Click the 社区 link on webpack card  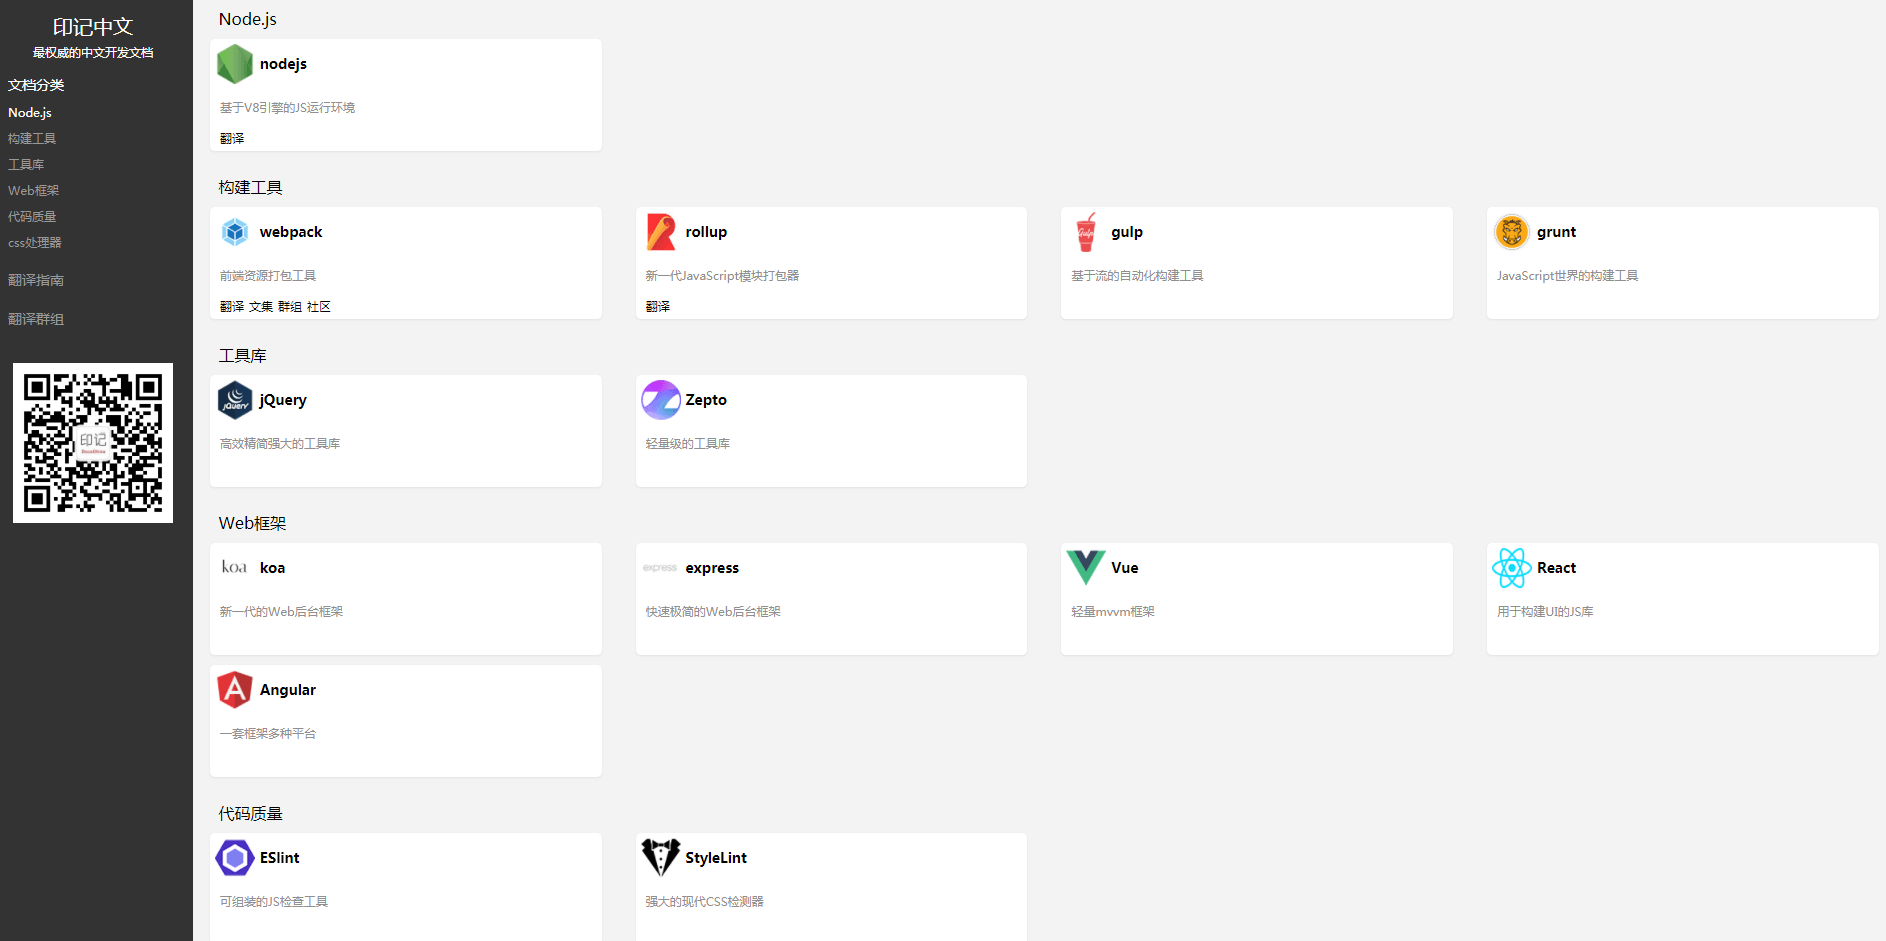click(x=319, y=307)
